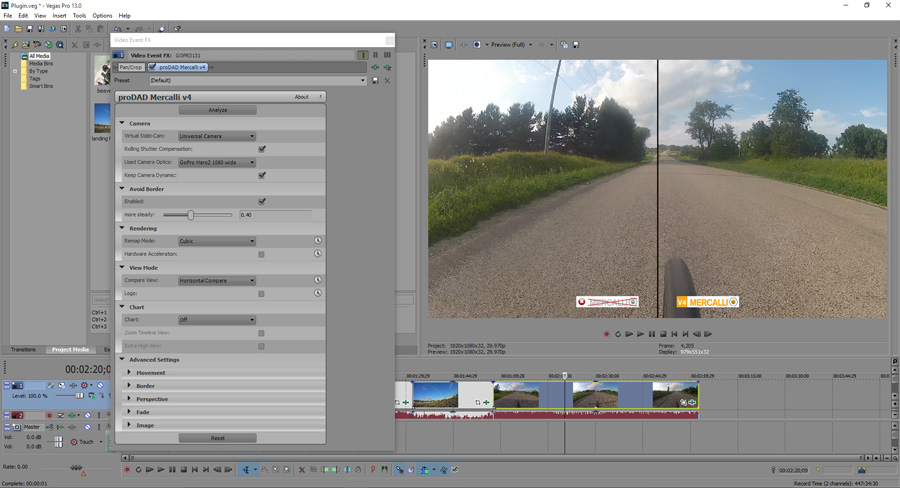Toggle the proDAD Mercalli v4 plug-in checkbox
This screenshot has width=900, height=488.
pyautogui.click(x=152, y=67)
